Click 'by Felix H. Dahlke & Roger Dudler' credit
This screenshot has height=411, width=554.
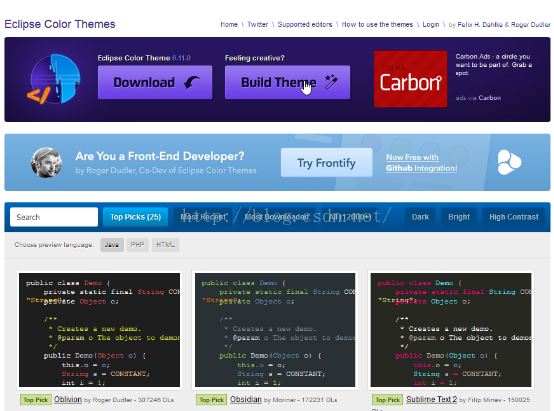click(x=500, y=24)
